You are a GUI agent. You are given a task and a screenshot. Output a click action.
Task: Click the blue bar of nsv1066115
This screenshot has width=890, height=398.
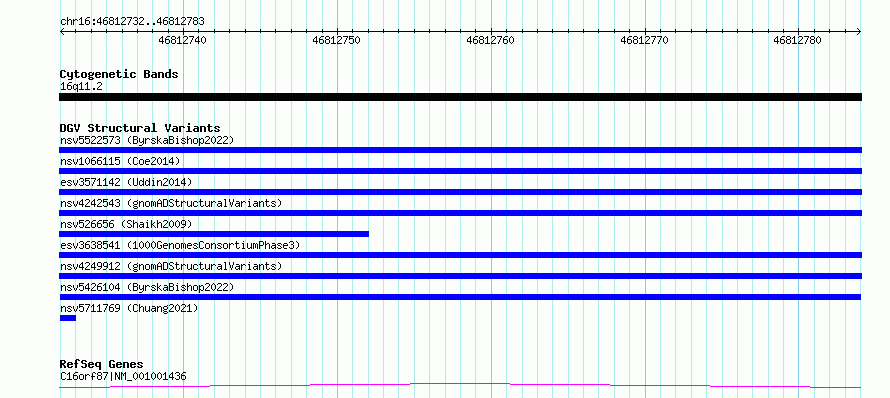[x=460, y=171]
